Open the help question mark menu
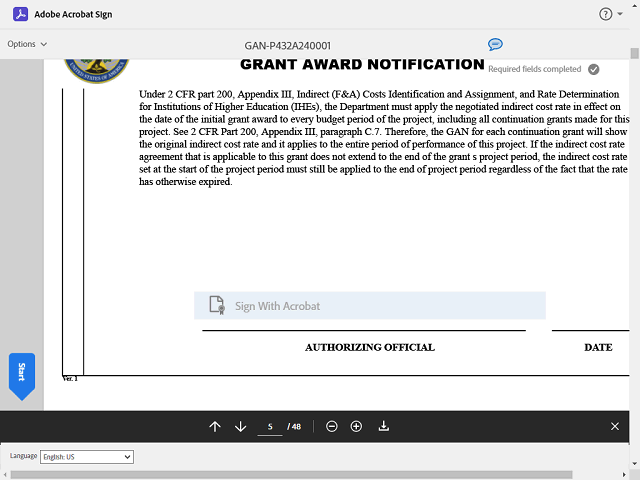The width and height of the screenshot is (640, 480). [x=605, y=14]
